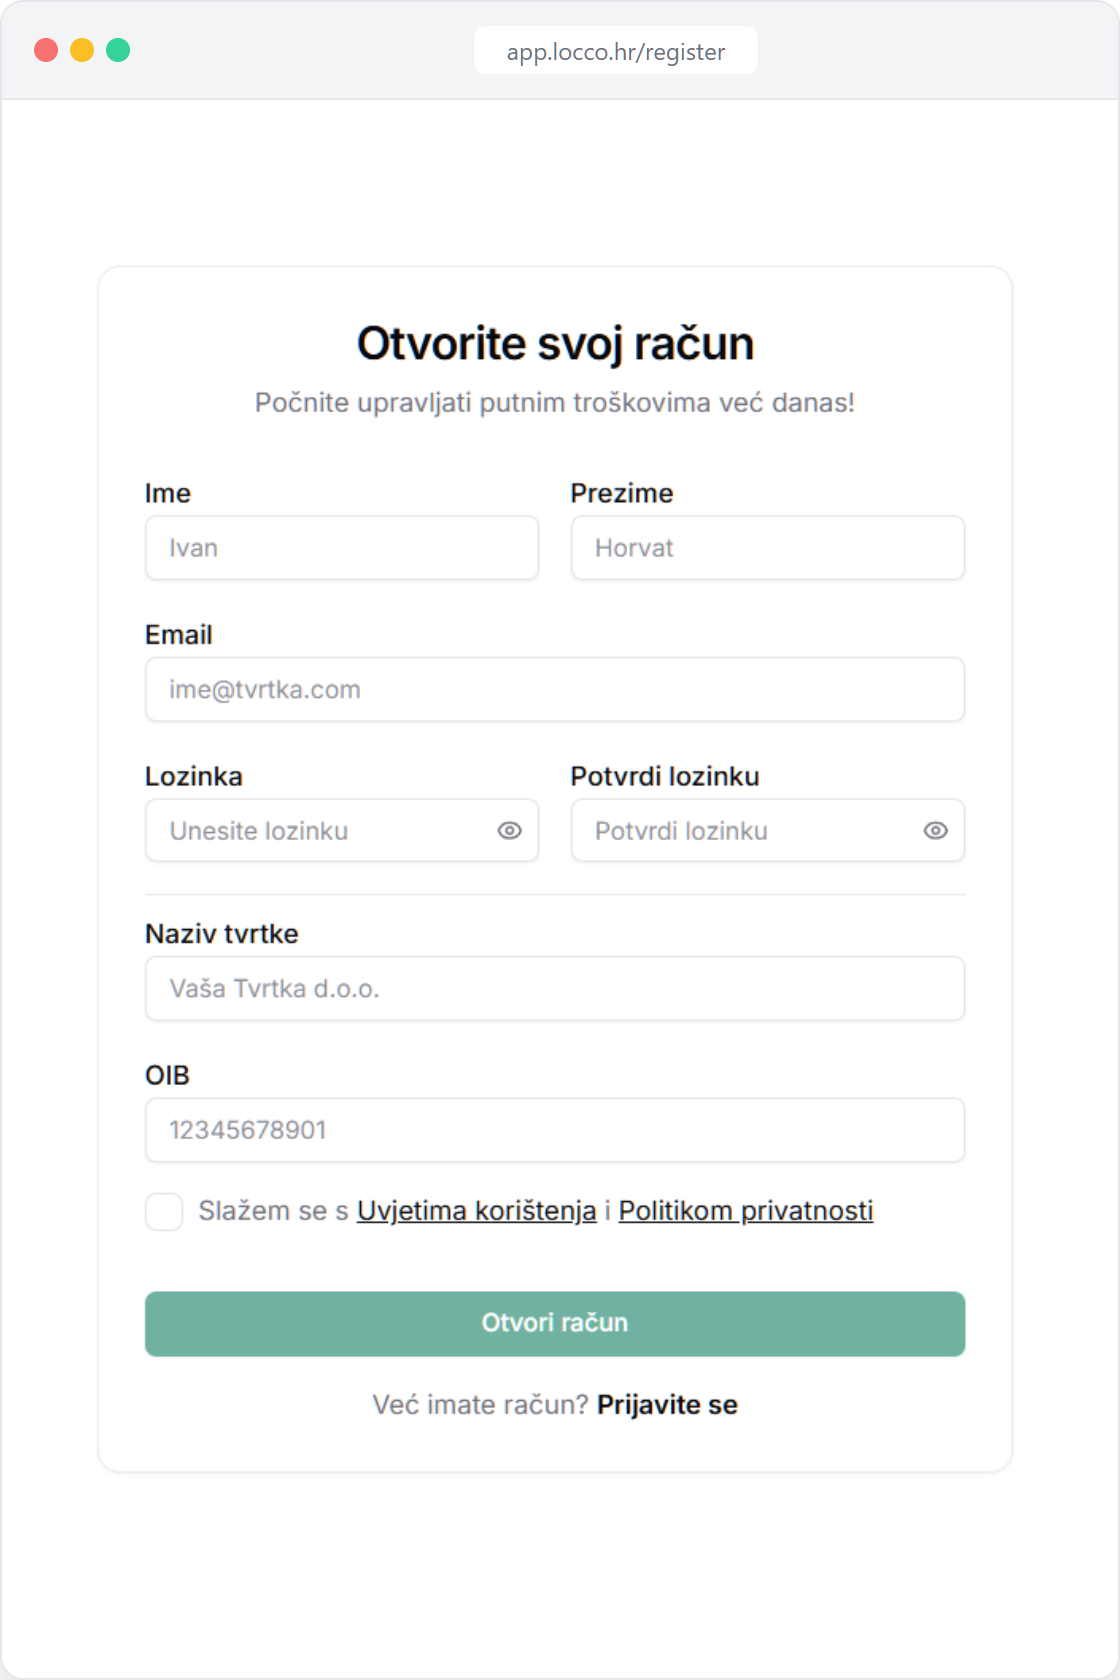This screenshot has width=1120, height=1680.
Task: Click the red traffic light button
Action: (47, 50)
